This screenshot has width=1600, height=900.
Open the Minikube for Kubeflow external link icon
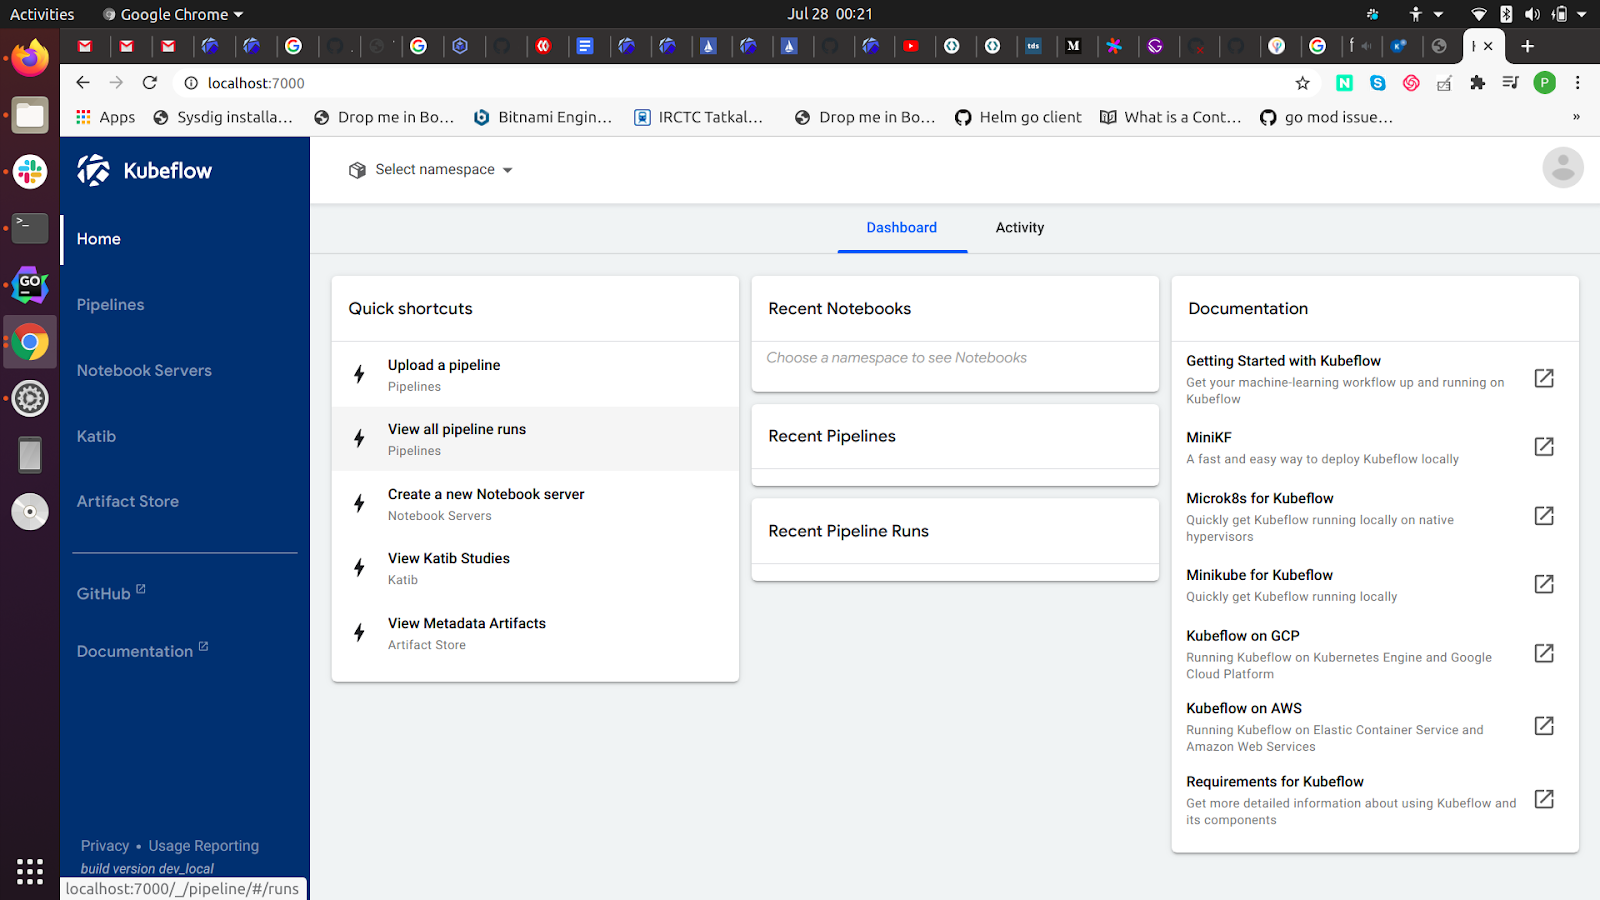(x=1544, y=584)
